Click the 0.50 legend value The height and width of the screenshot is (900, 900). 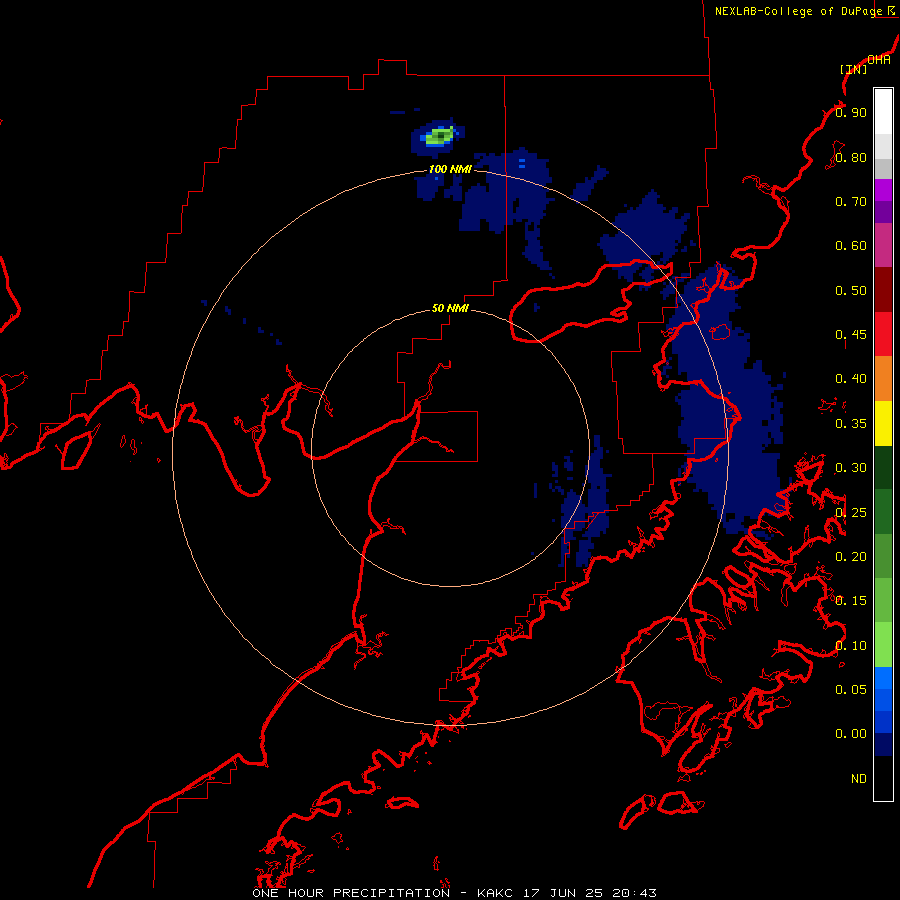pyautogui.click(x=851, y=290)
